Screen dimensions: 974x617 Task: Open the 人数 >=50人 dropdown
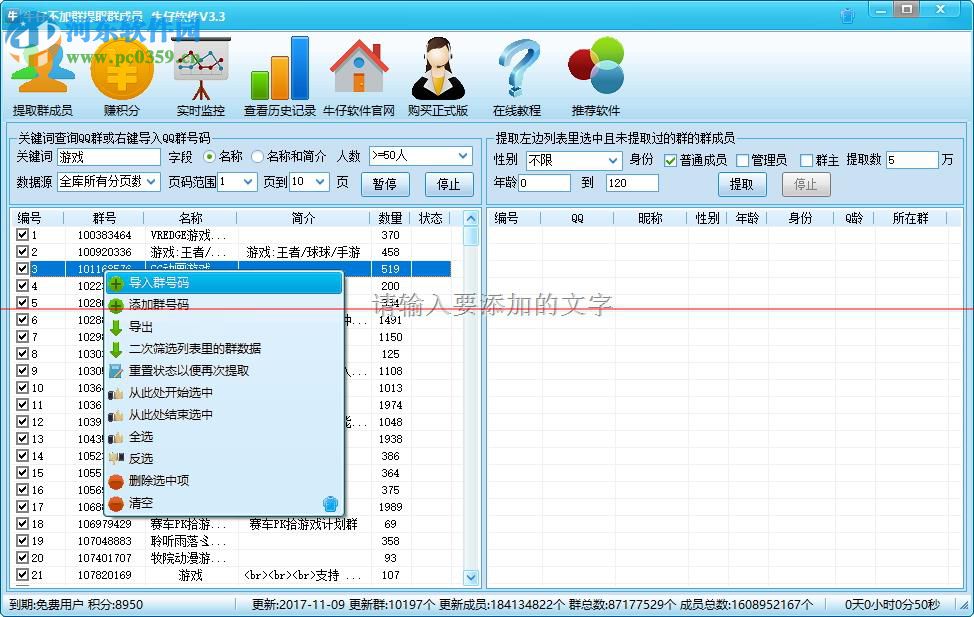pos(420,158)
